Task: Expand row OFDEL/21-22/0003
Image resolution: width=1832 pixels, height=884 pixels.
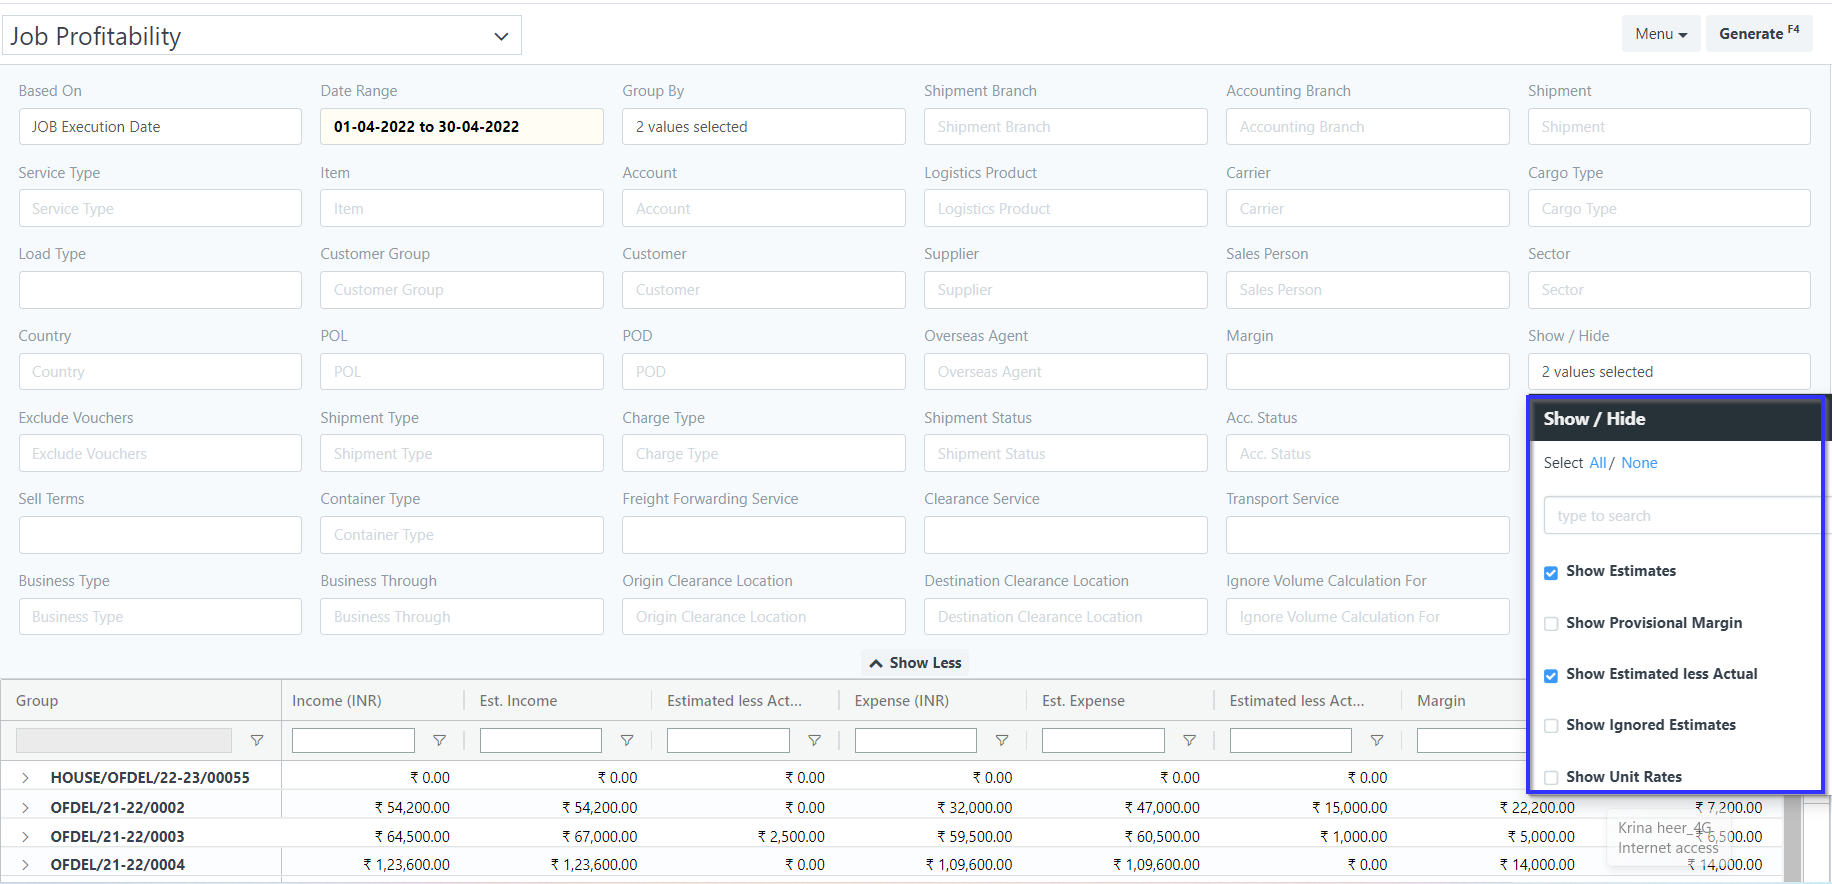Action: [x=25, y=837]
